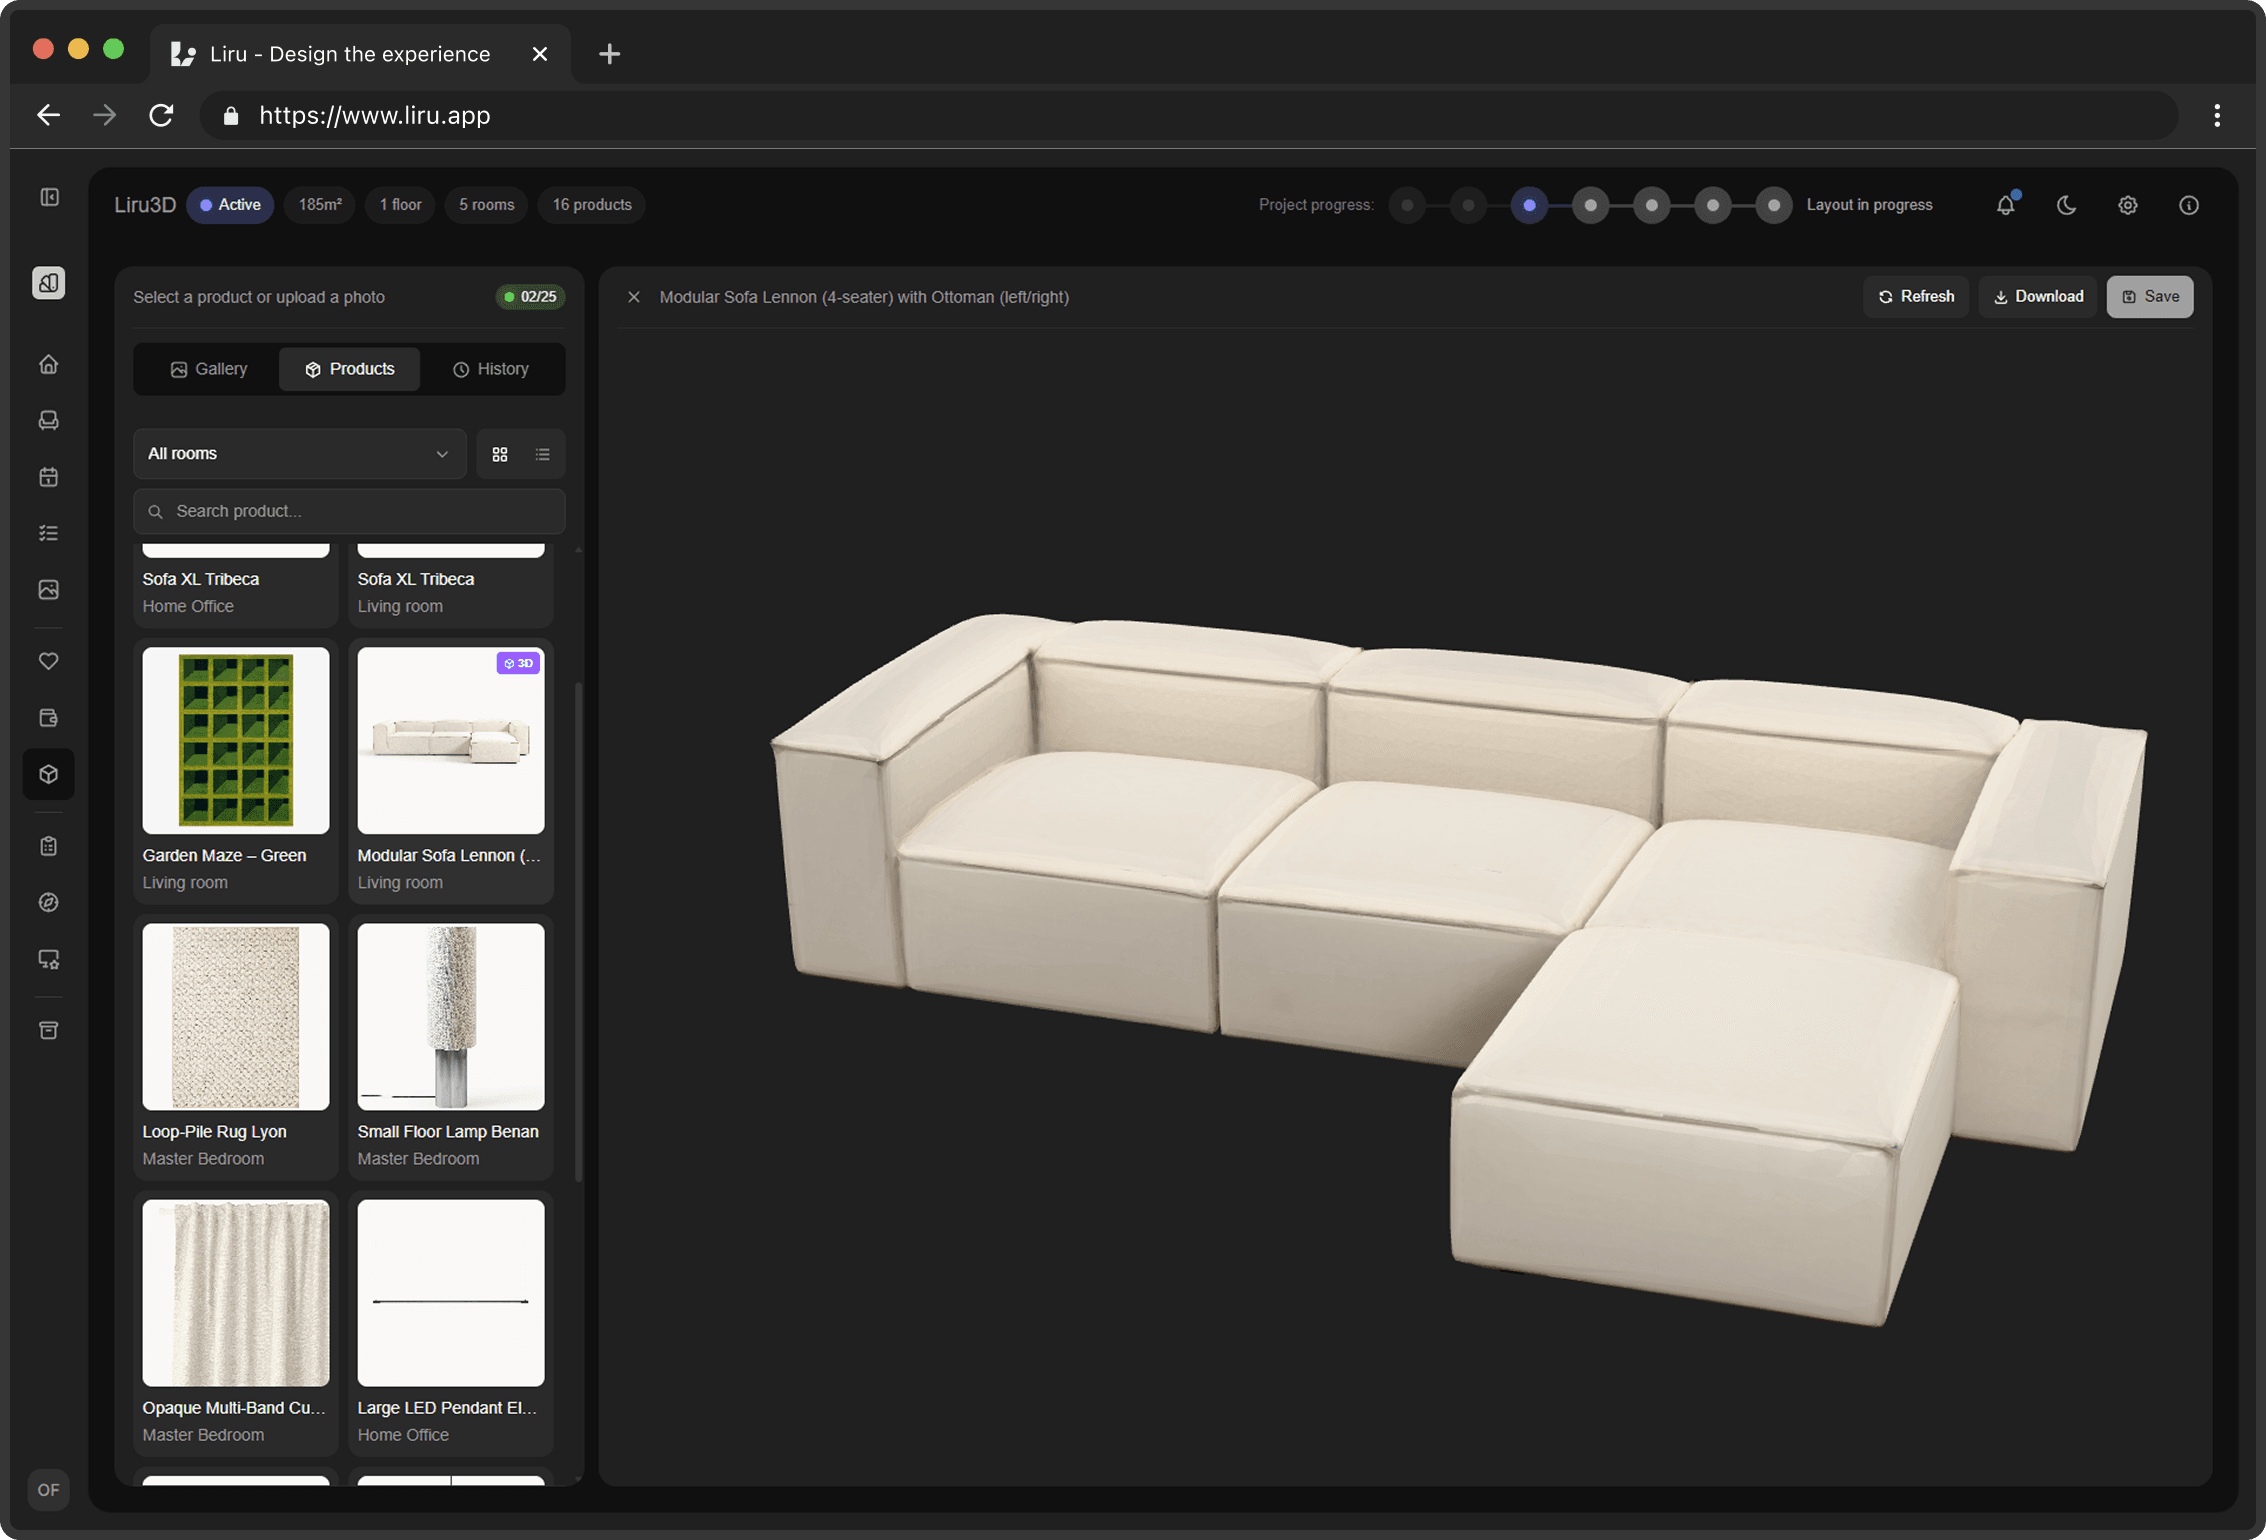Viewport: 2266px width, 1540px height.
Task: Open the Home icon in the left sidebar
Action: [x=48, y=364]
